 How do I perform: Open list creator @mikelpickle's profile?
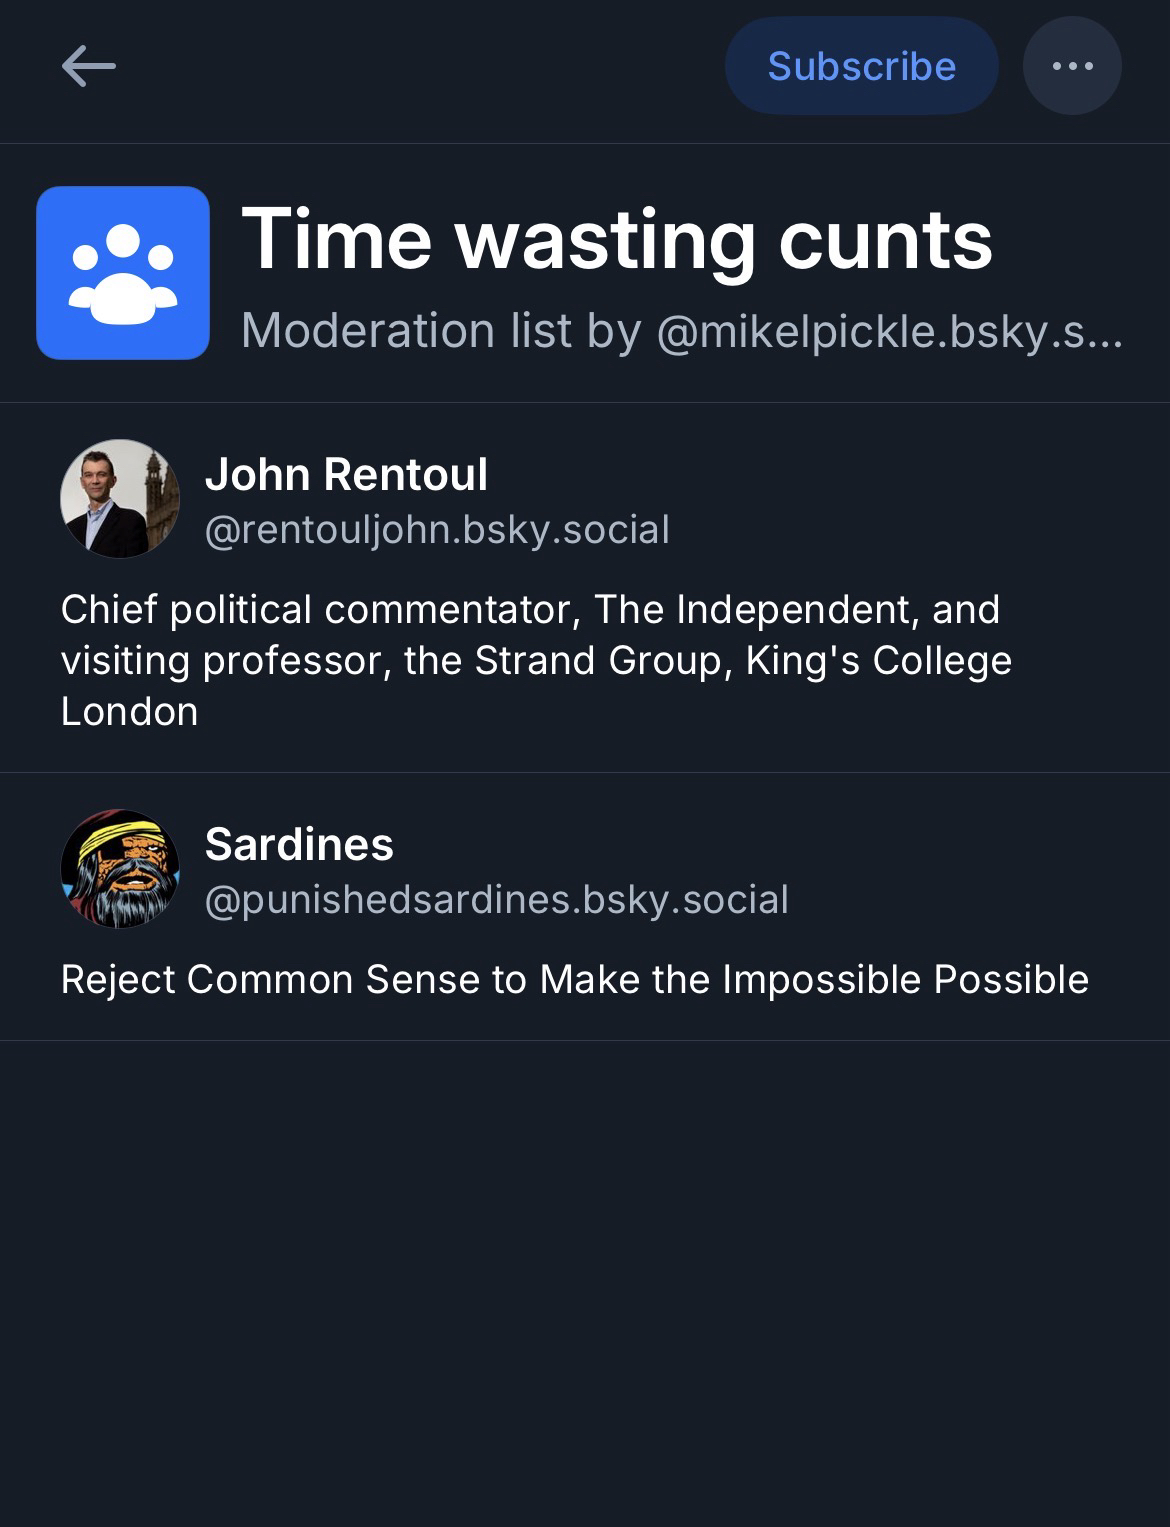point(889,331)
